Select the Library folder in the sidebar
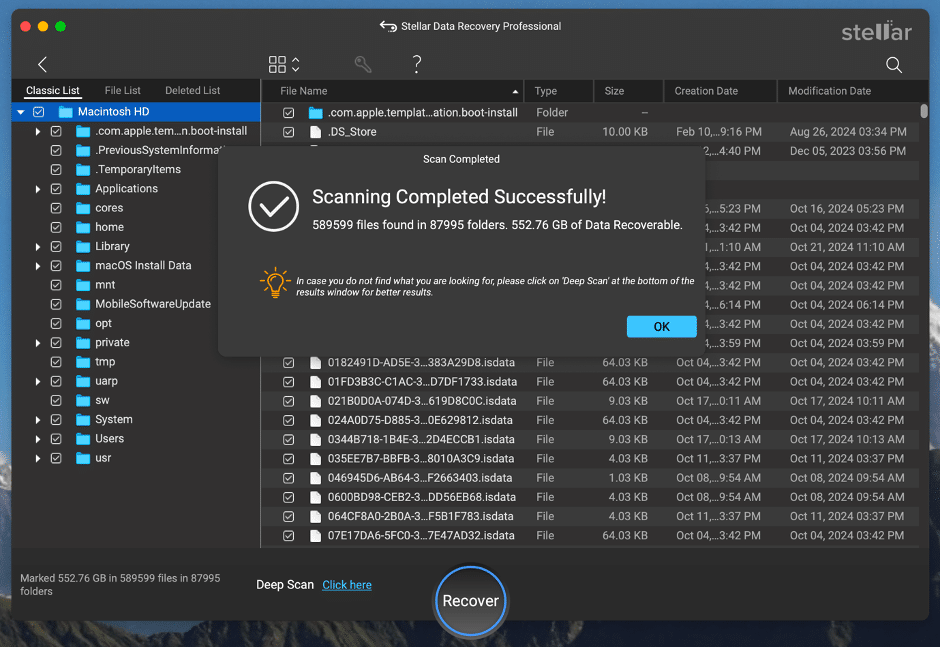Screen dimensions: 941x647 tap(112, 246)
